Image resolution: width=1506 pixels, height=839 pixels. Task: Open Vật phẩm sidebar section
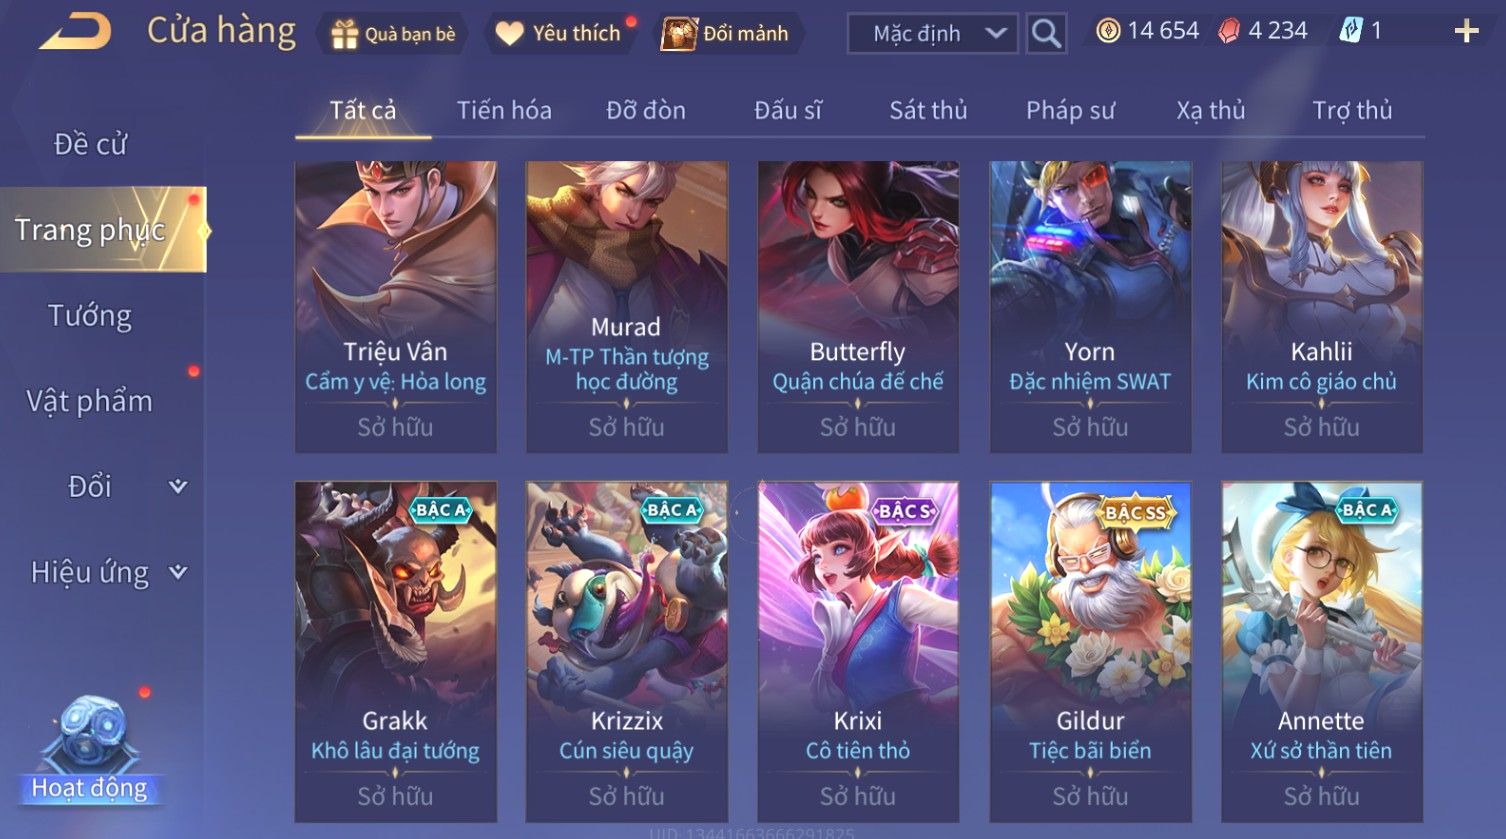point(90,402)
